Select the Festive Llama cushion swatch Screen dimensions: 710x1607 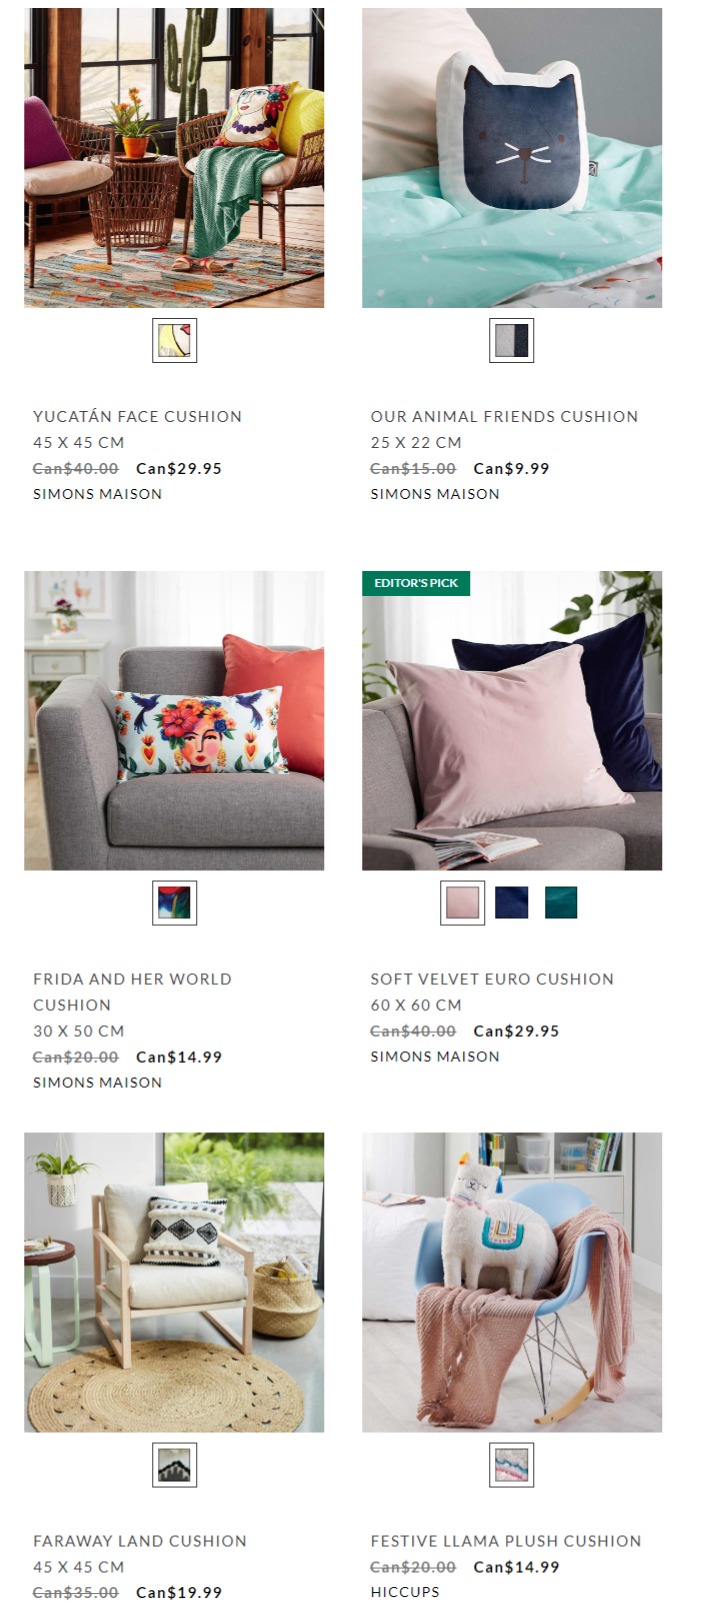pos(512,1465)
